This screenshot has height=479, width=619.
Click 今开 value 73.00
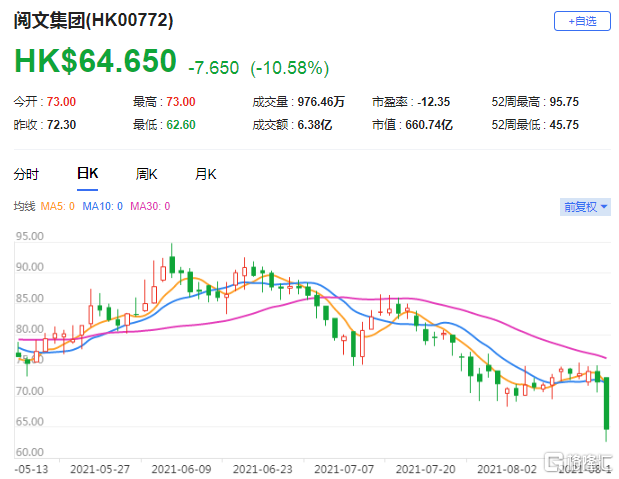click(61, 101)
